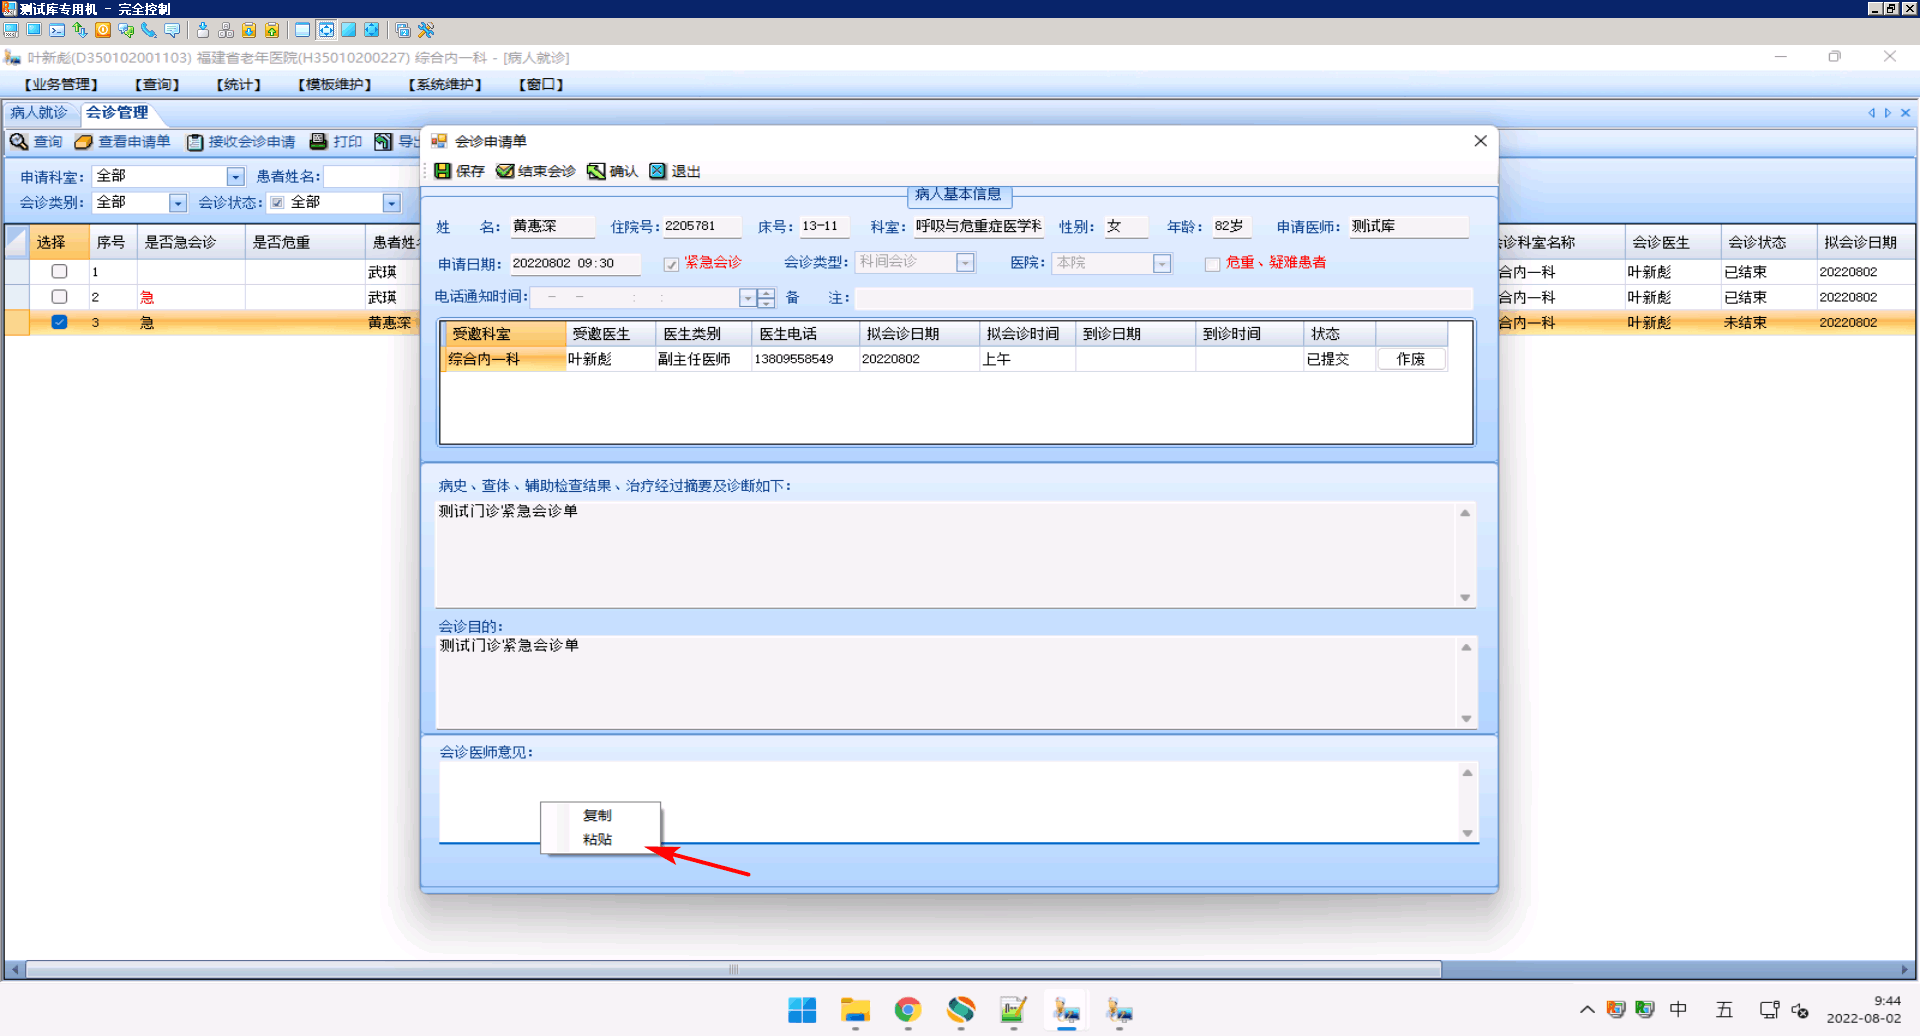The image size is (1920, 1036).
Task: Expand the 医院 combo box
Action: pyautogui.click(x=1162, y=263)
